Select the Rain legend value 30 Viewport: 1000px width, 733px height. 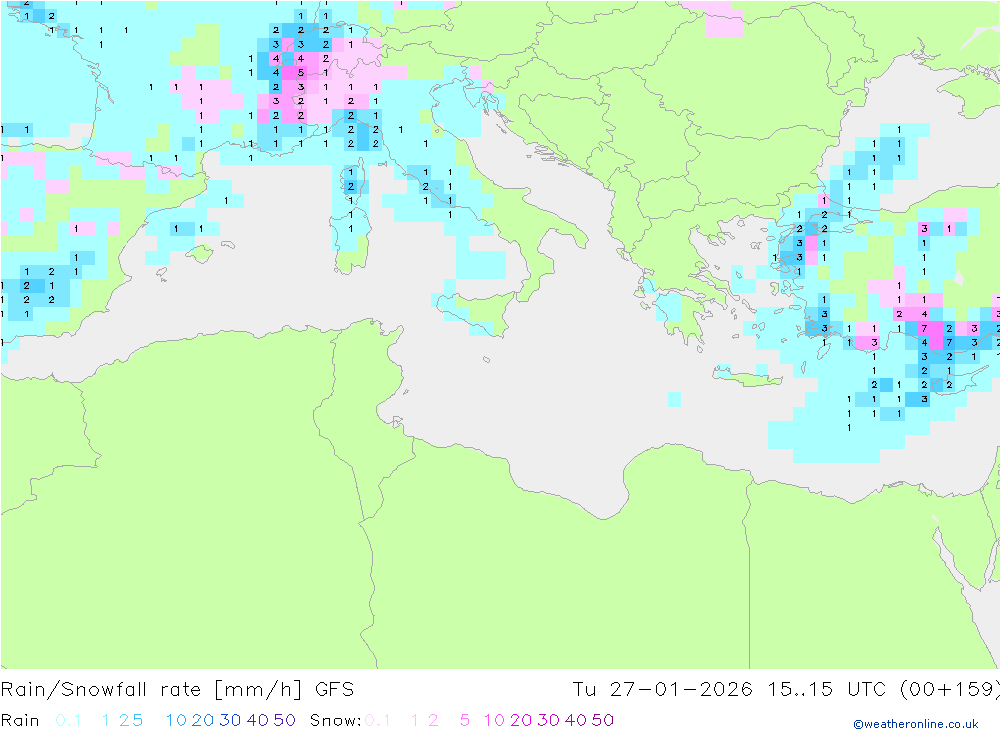tap(230, 720)
